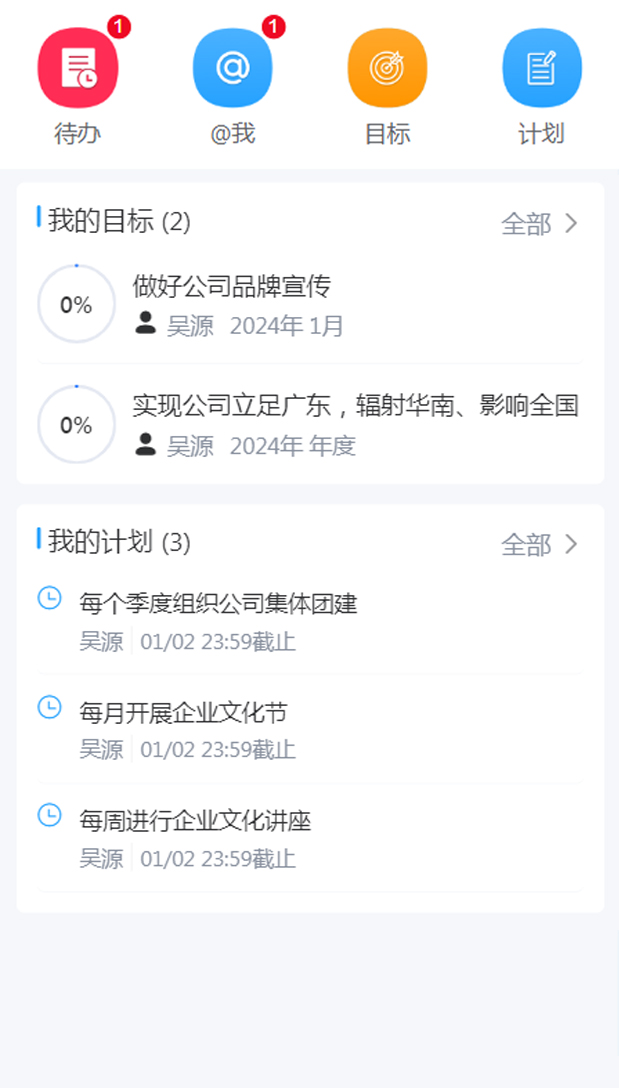Click clock icon beside 每月开展企业文化节
The height and width of the screenshot is (1088, 619).
point(49,707)
